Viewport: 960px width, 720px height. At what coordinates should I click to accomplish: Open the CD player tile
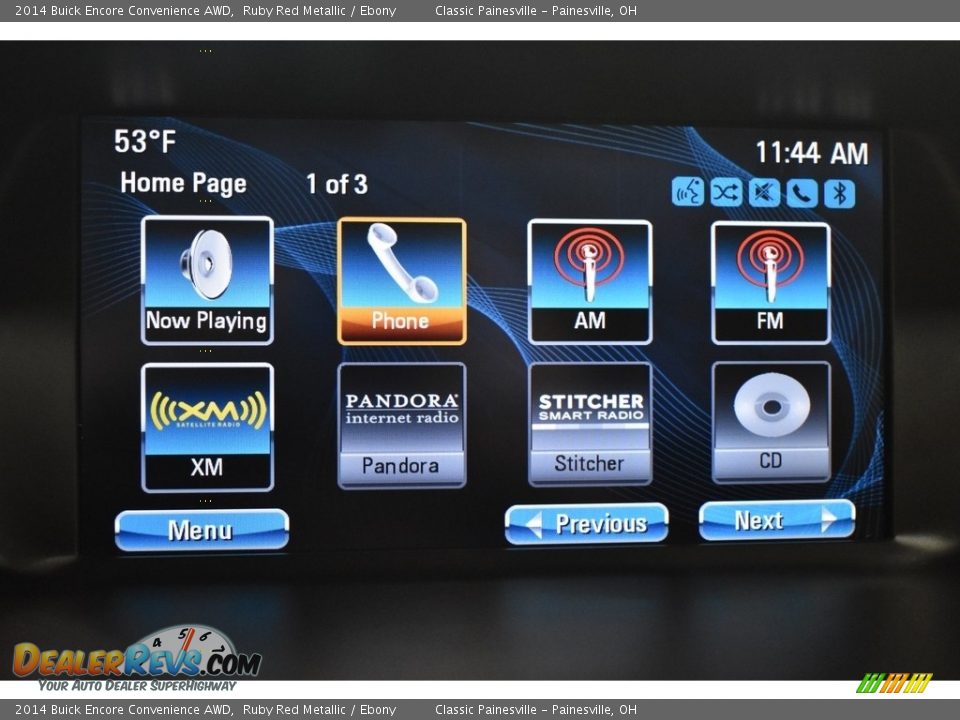pyautogui.click(x=771, y=422)
